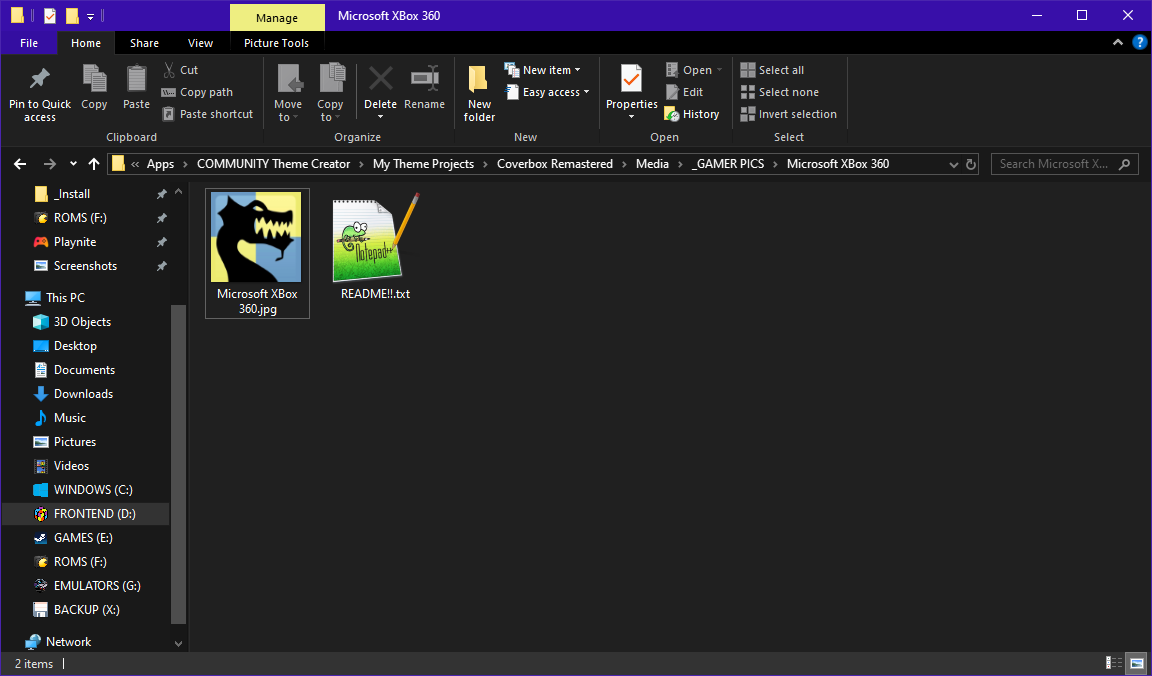1152x676 pixels.
Task: Expand address bar history dropdown
Action: (x=954, y=165)
